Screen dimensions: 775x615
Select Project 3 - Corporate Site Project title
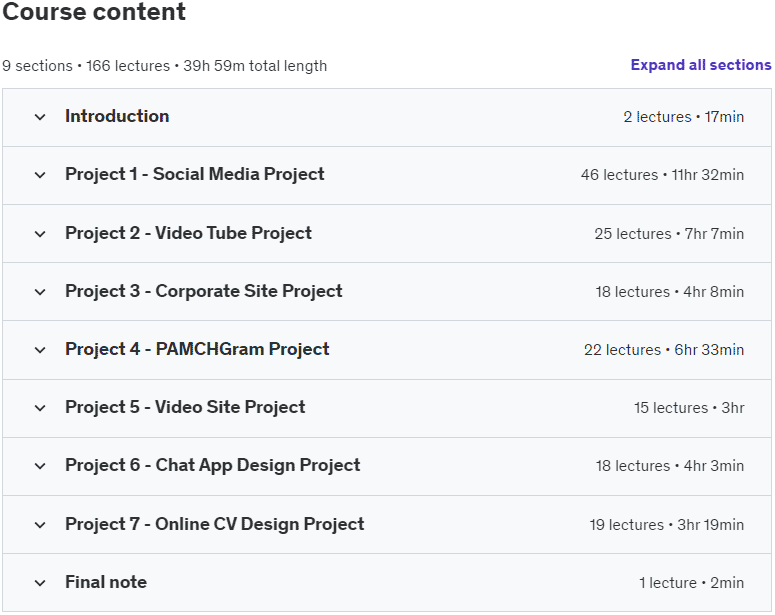[204, 291]
